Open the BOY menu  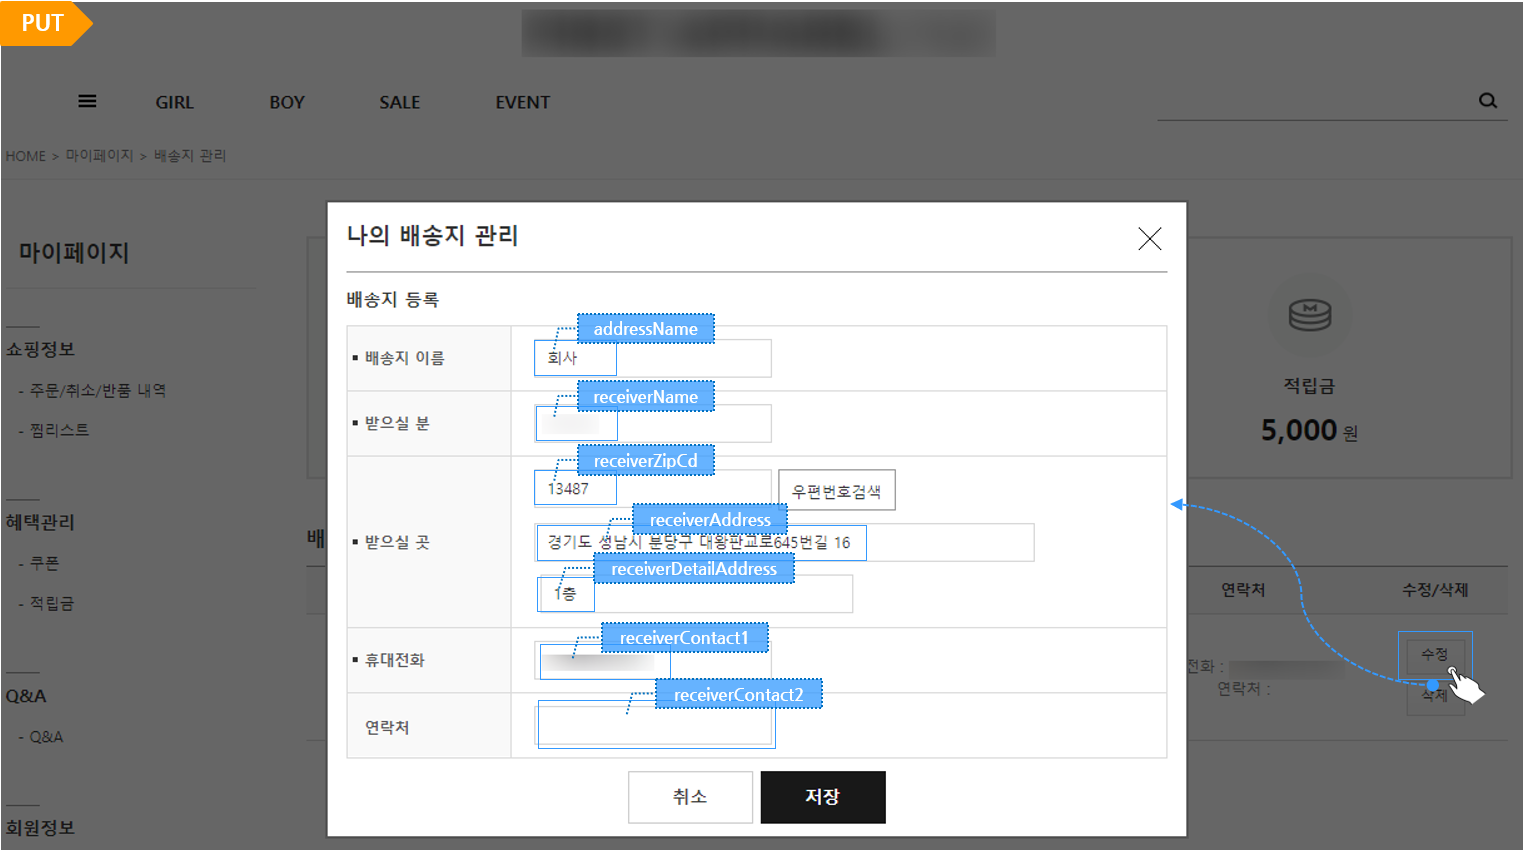(x=287, y=102)
